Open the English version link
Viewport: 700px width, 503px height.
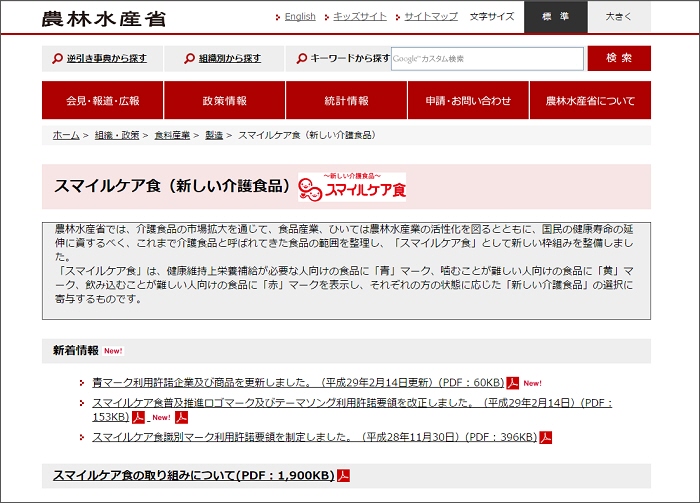300,17
